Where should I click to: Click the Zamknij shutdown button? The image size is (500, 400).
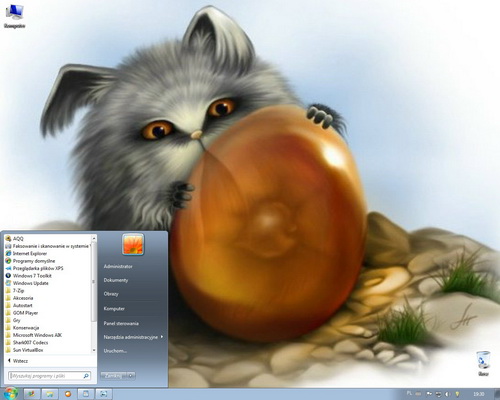point(114,376)
